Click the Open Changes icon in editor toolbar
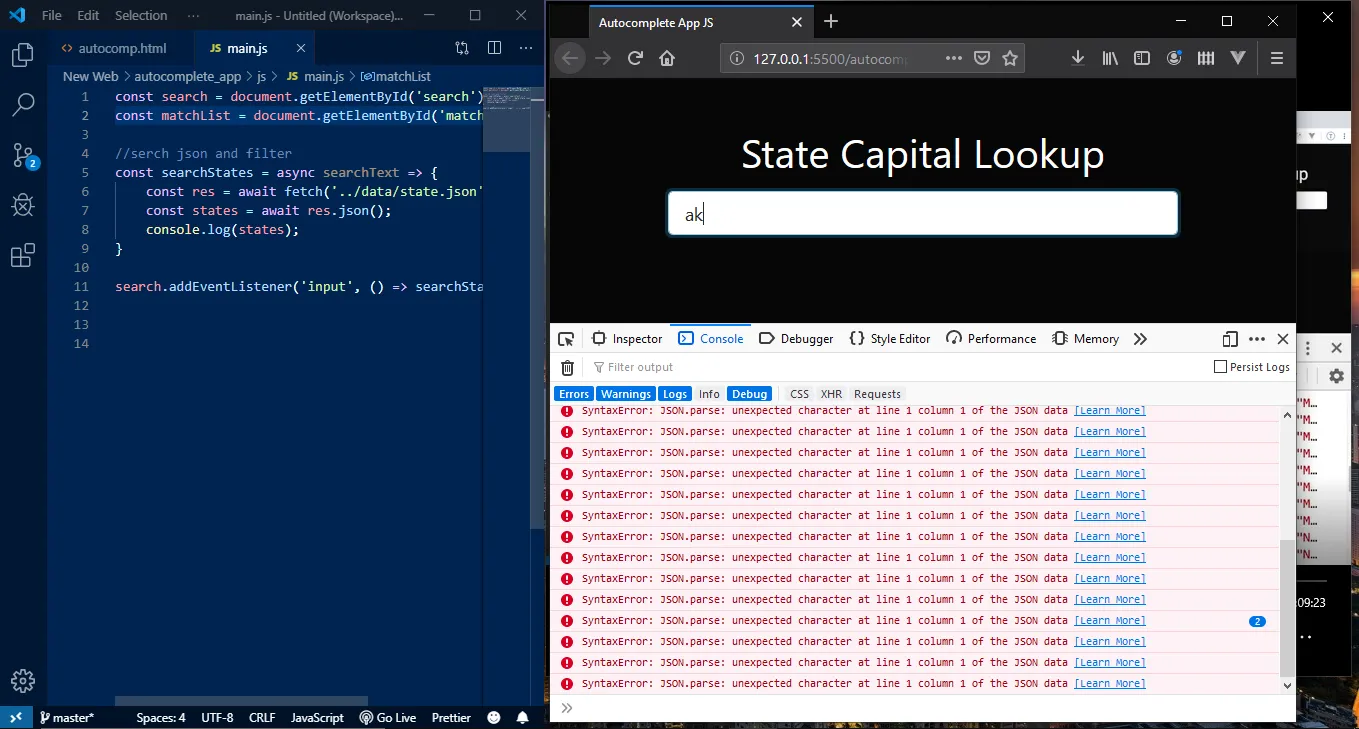The height and width of the screenshot is (729, 1359). click(462, 48)
